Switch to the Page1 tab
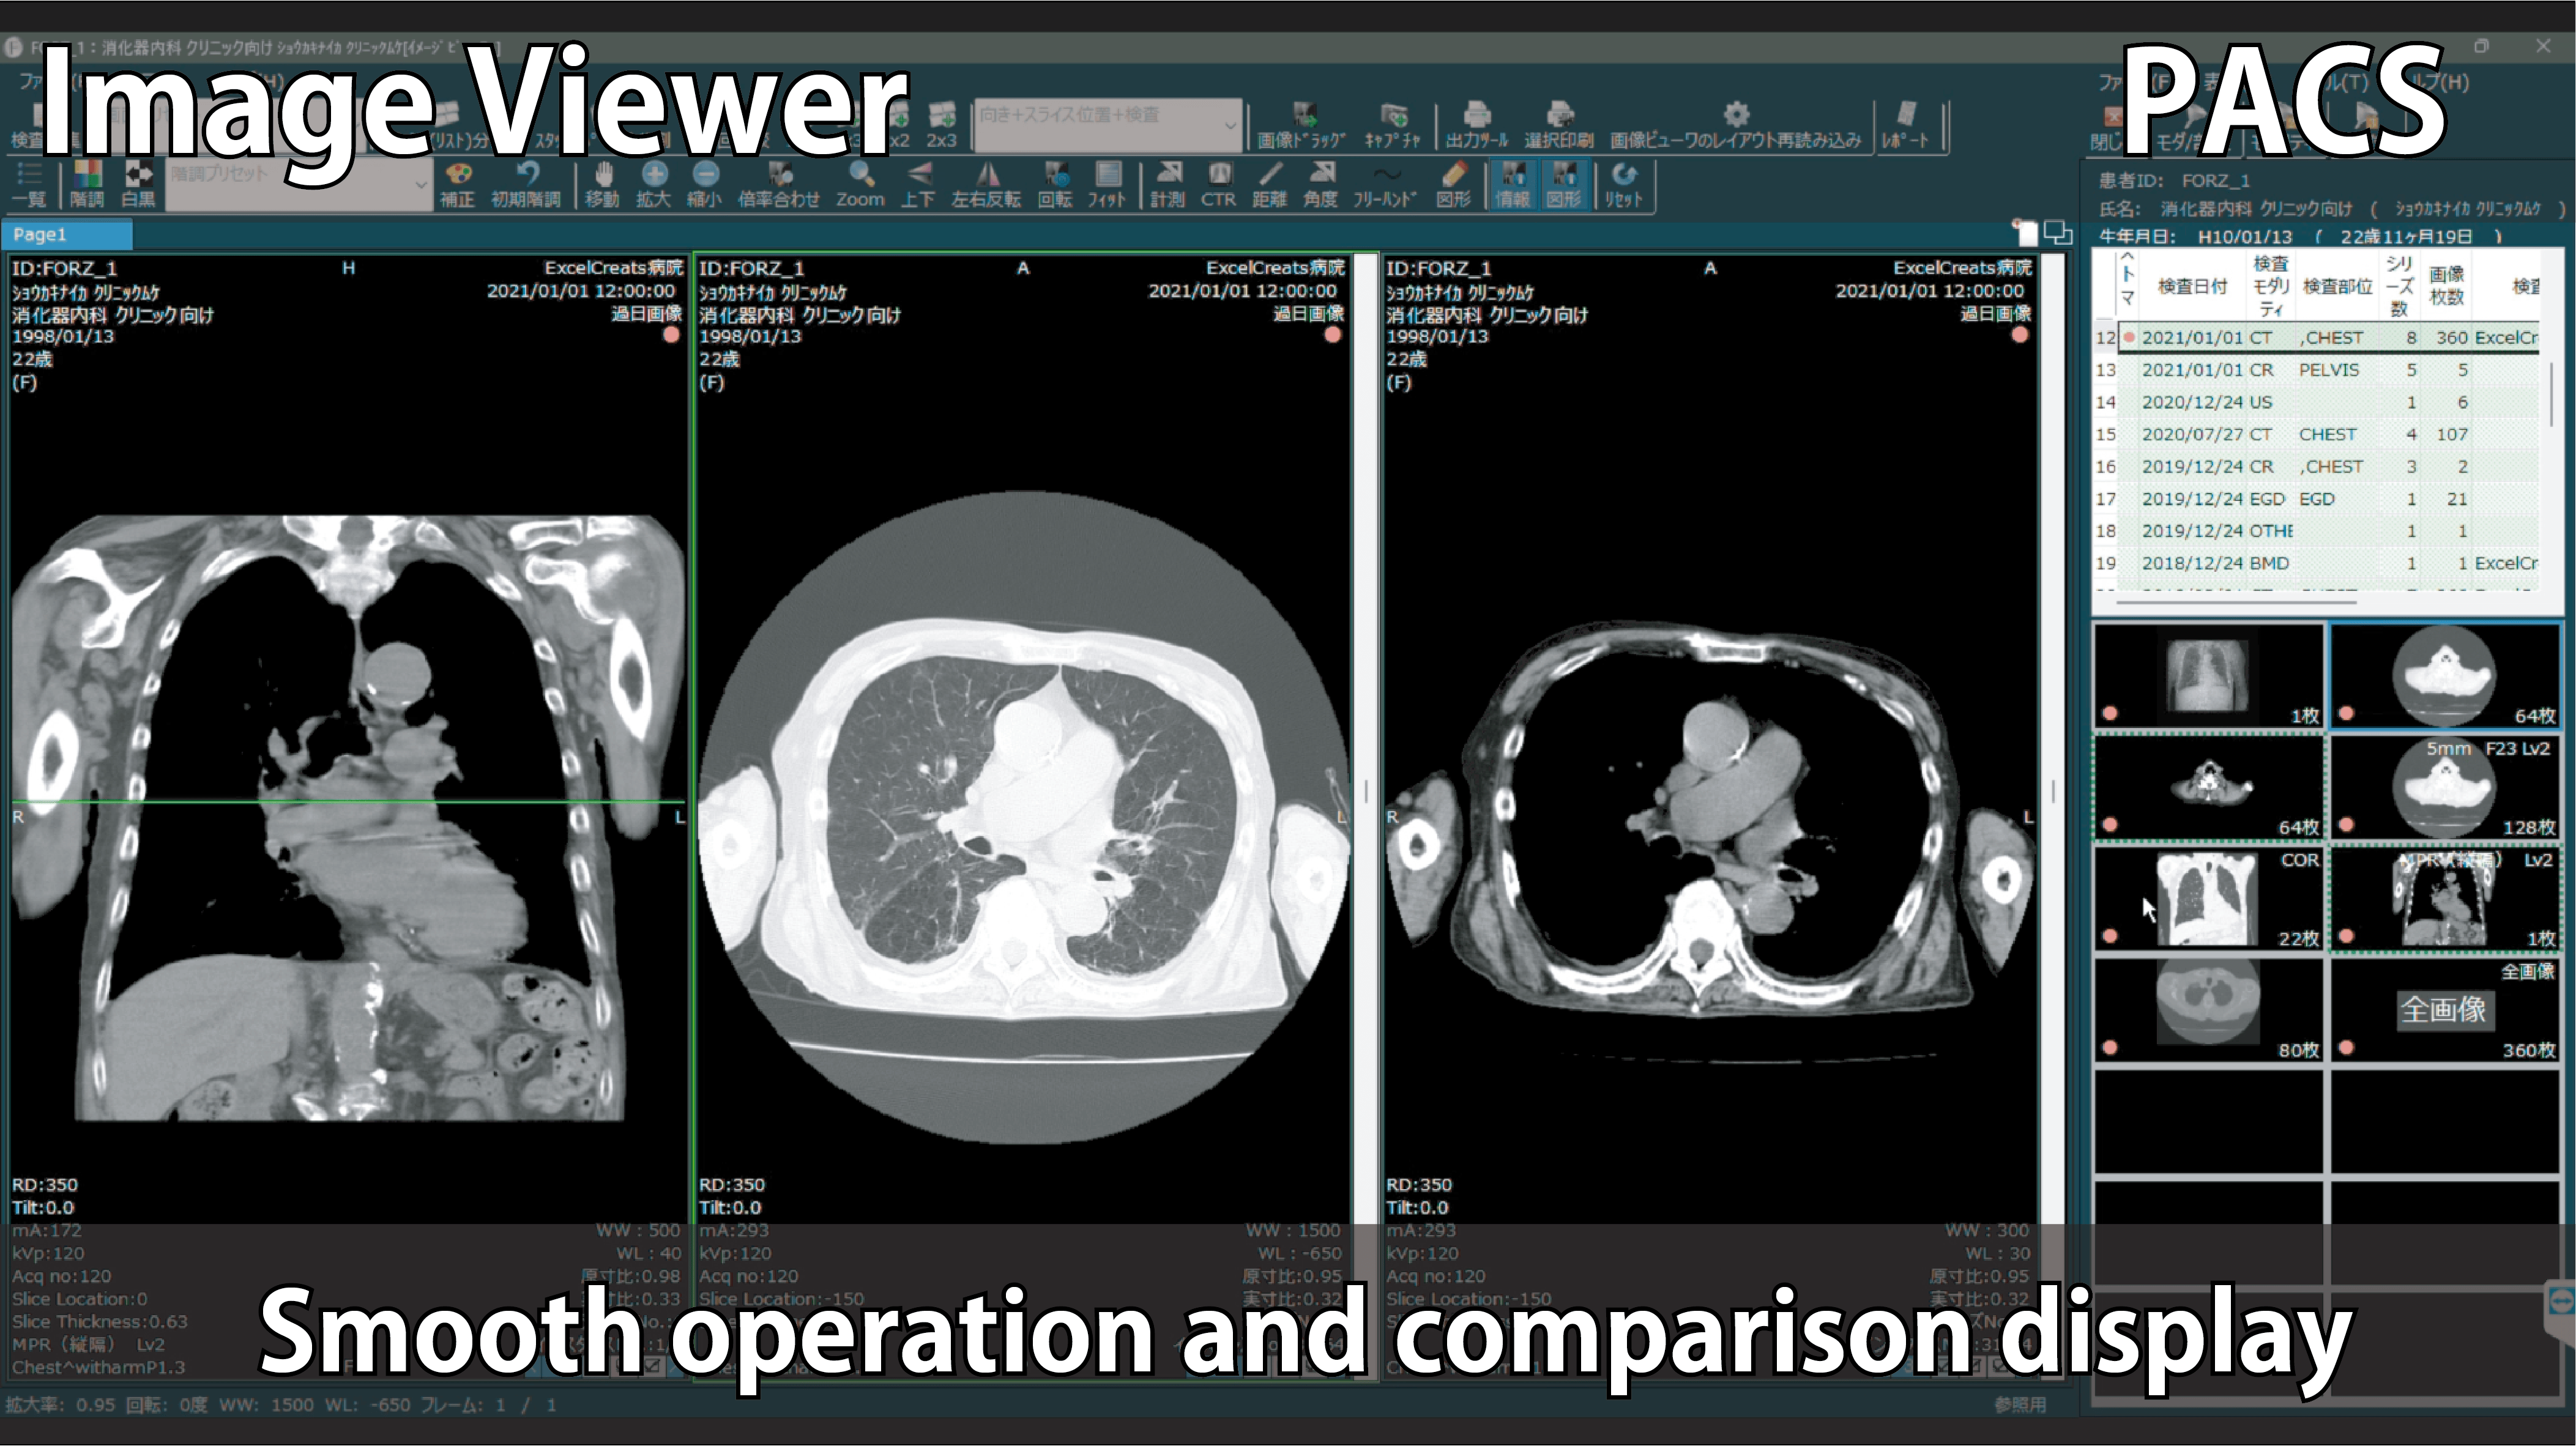 [x=66, y=235]
